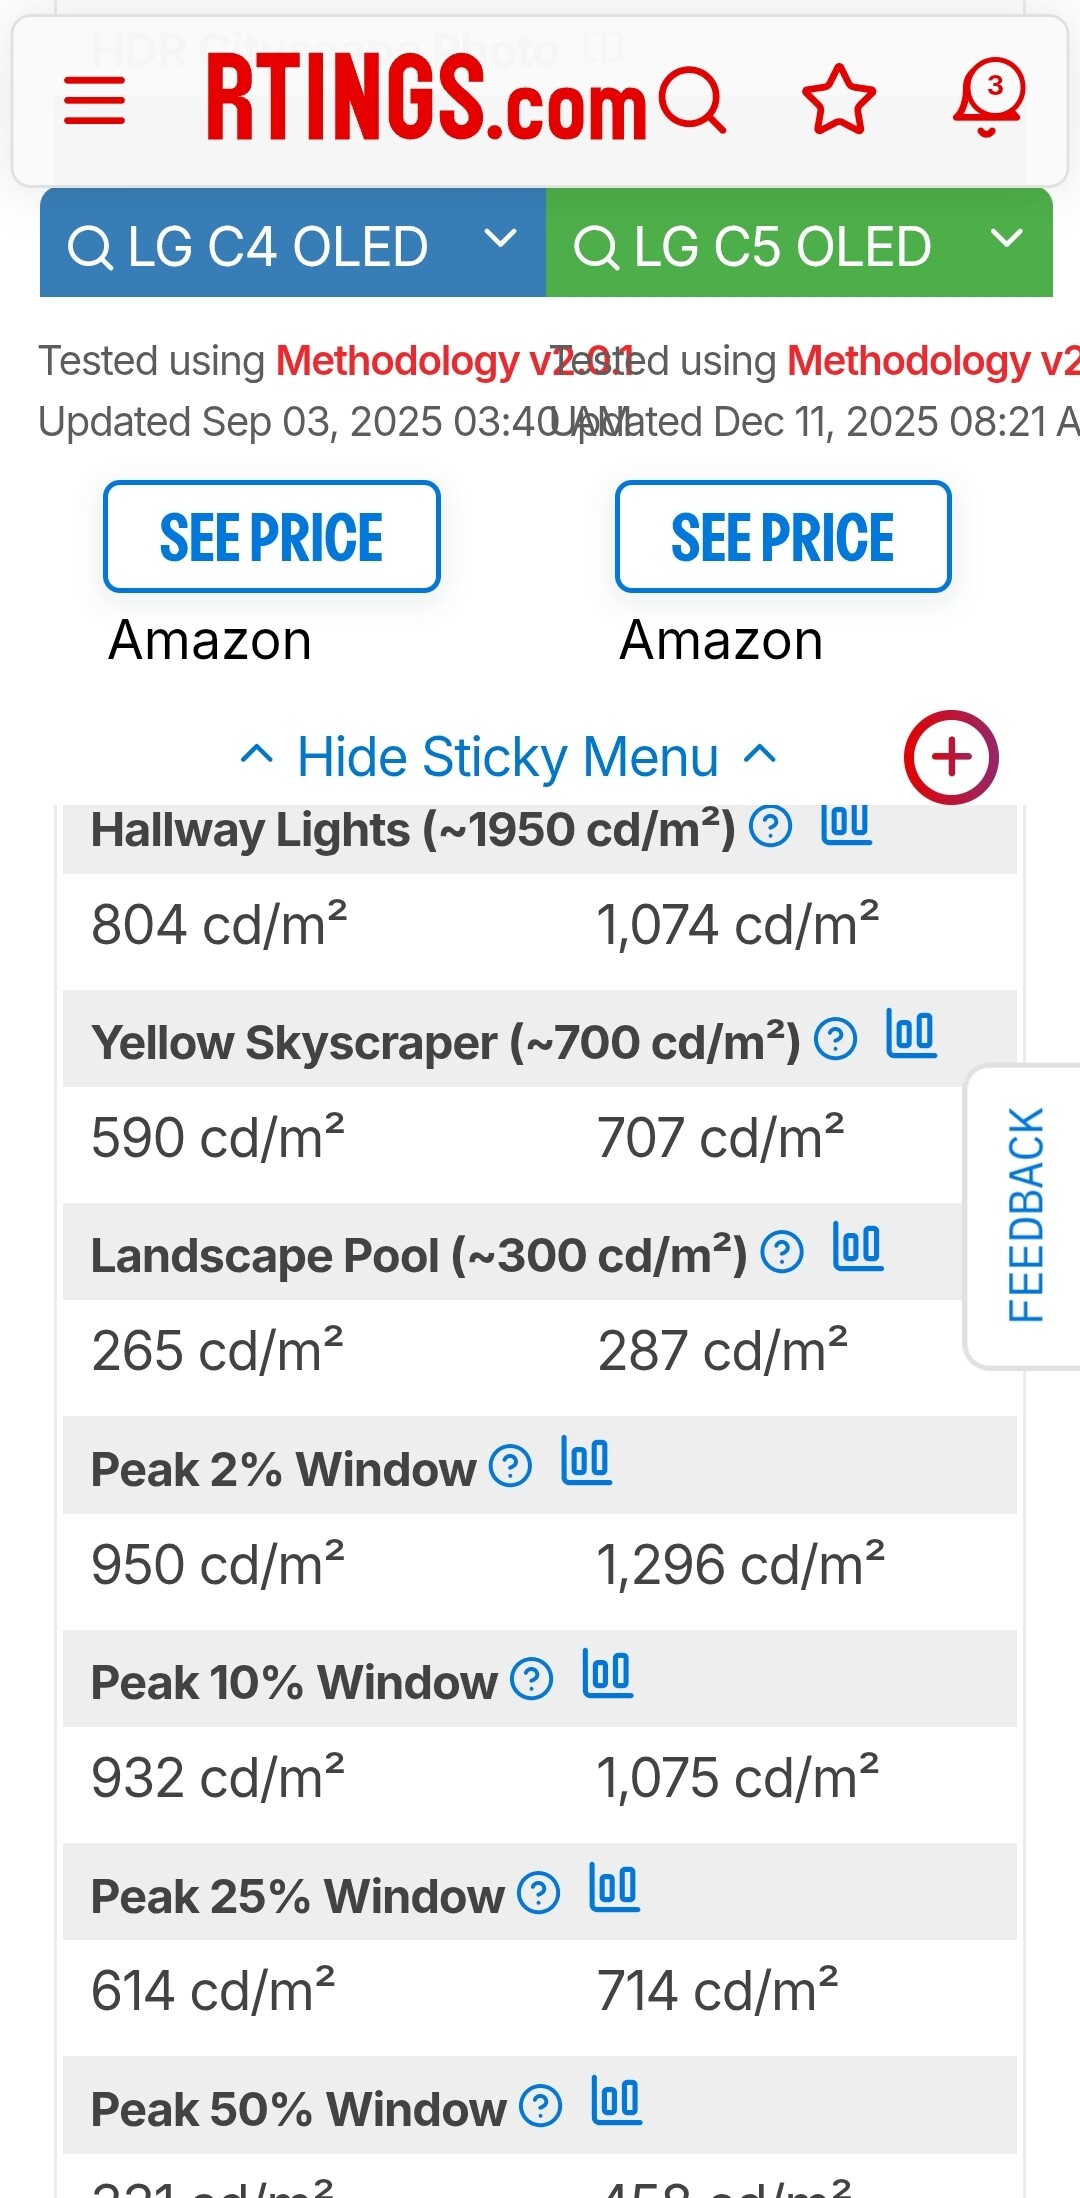Open the FEEDBACK side tab

1026,1215
